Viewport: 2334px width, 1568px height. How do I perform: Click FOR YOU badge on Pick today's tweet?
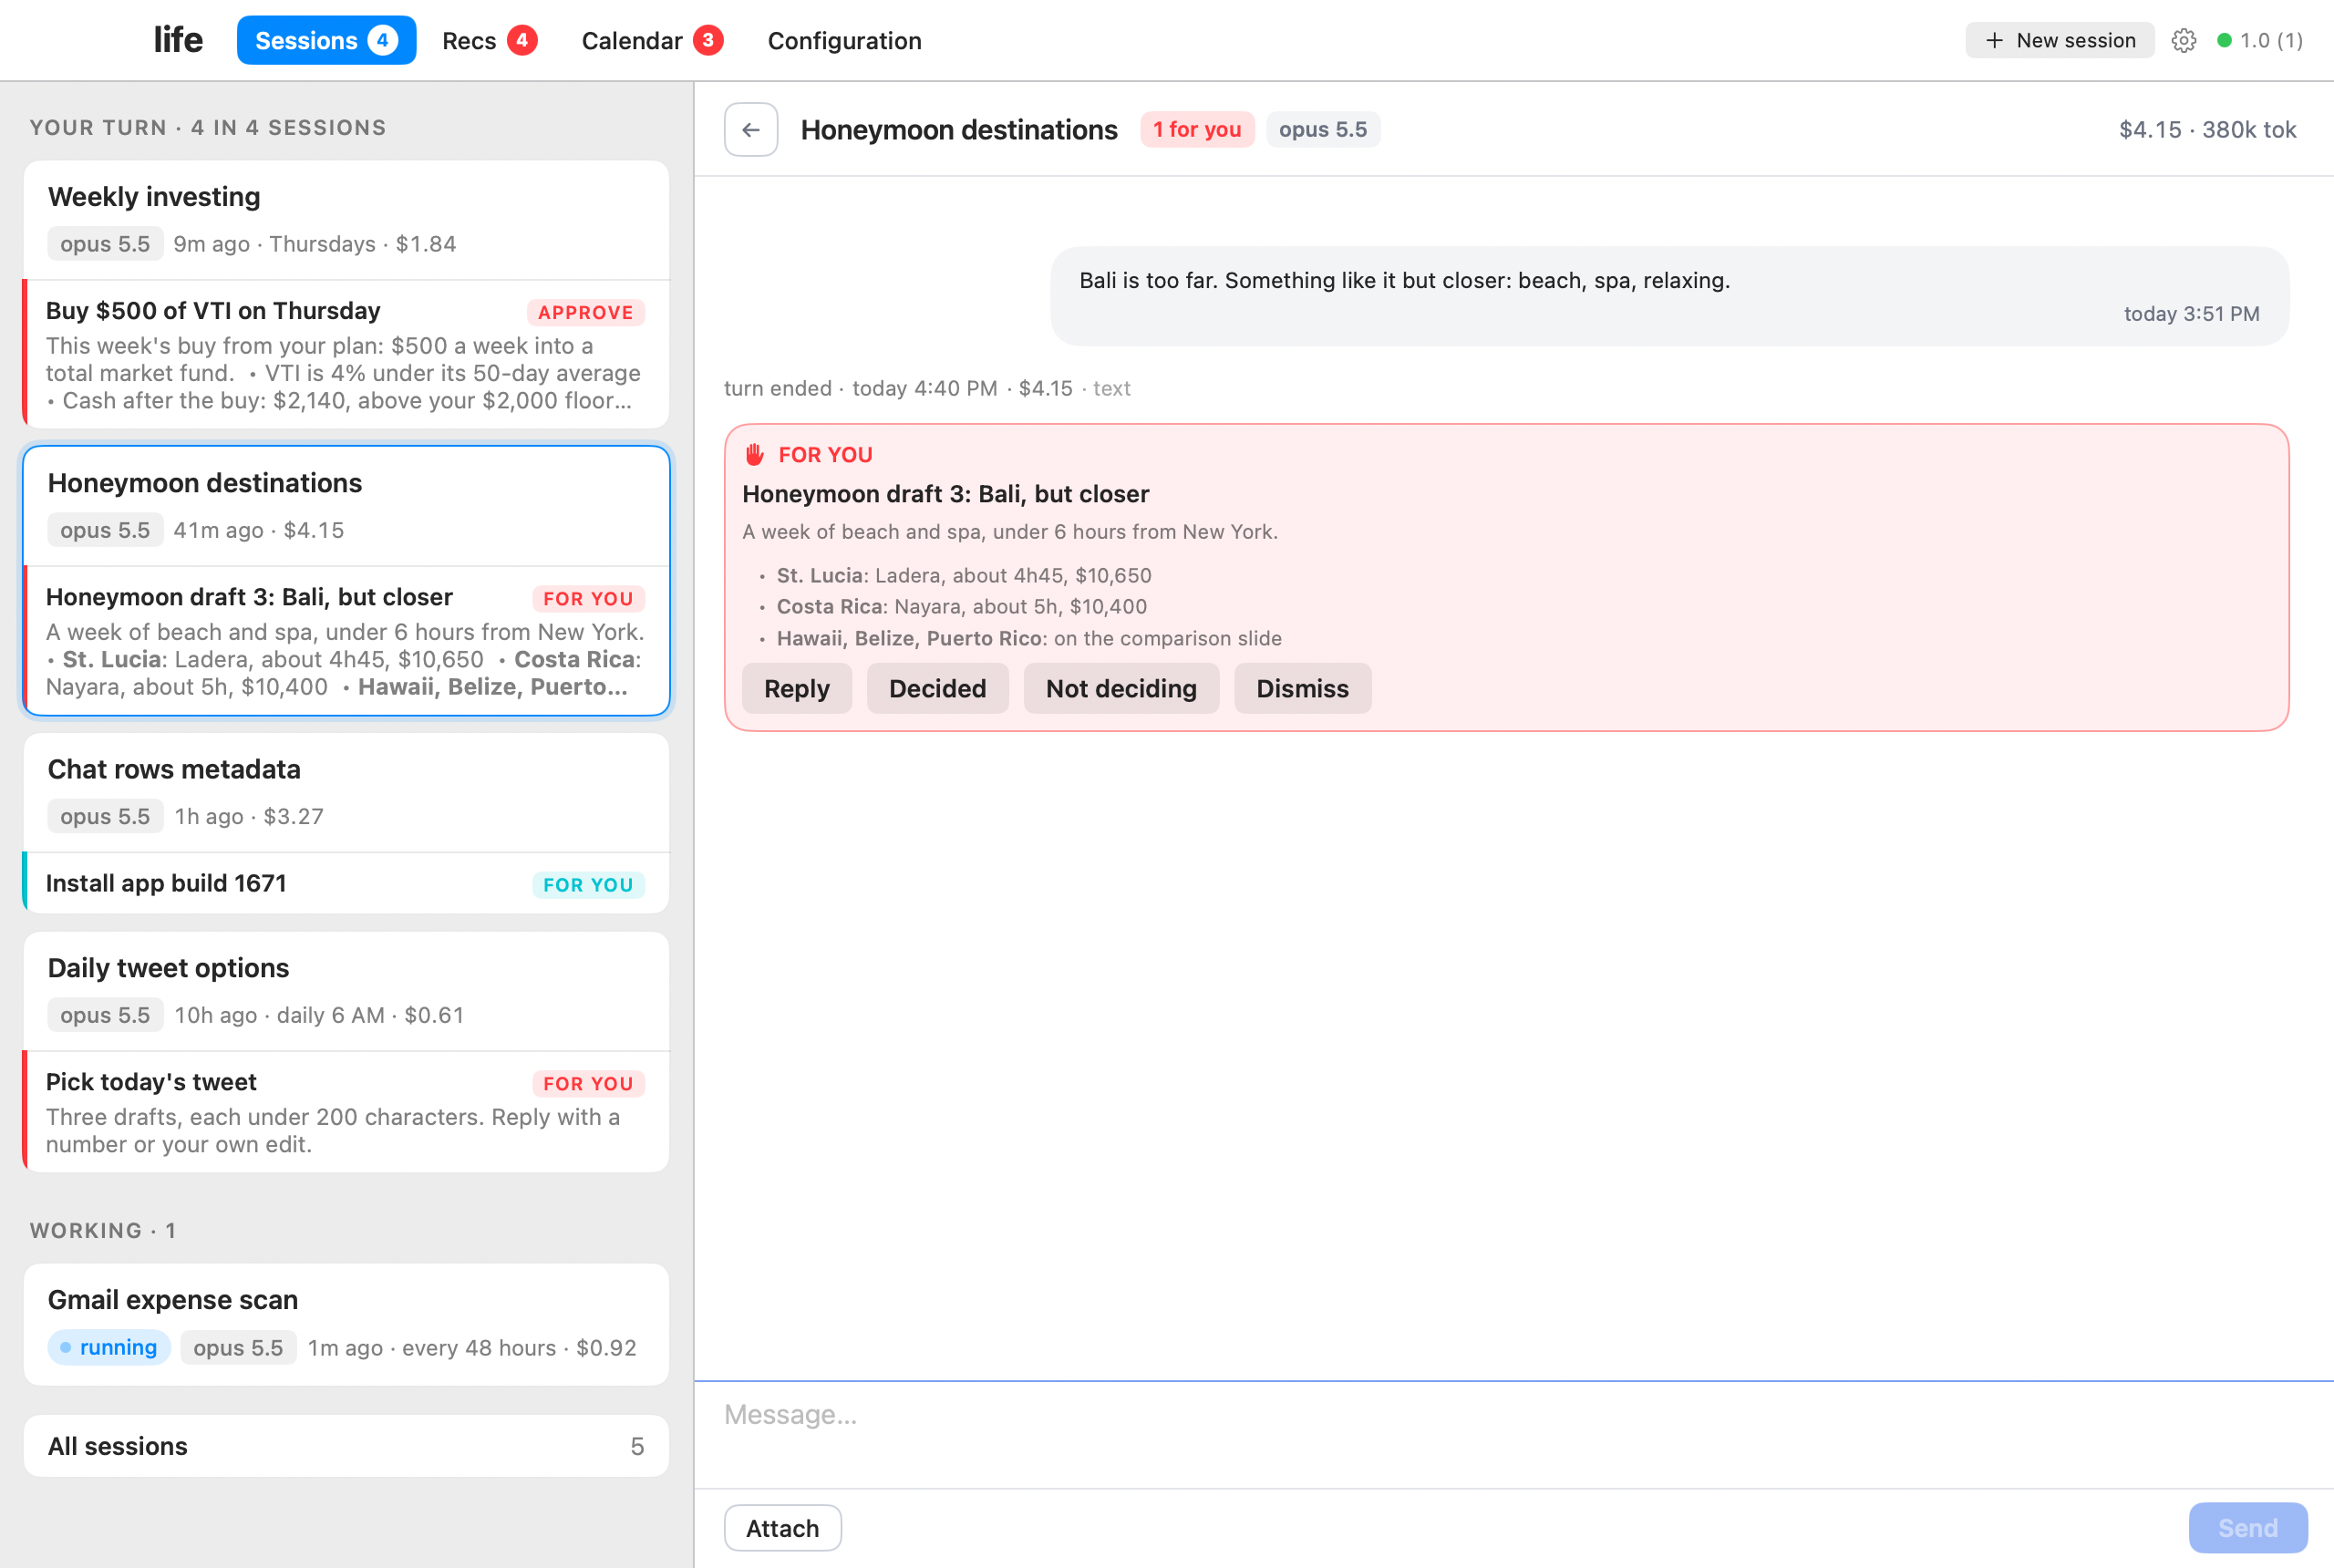(x=589, y=1084)
